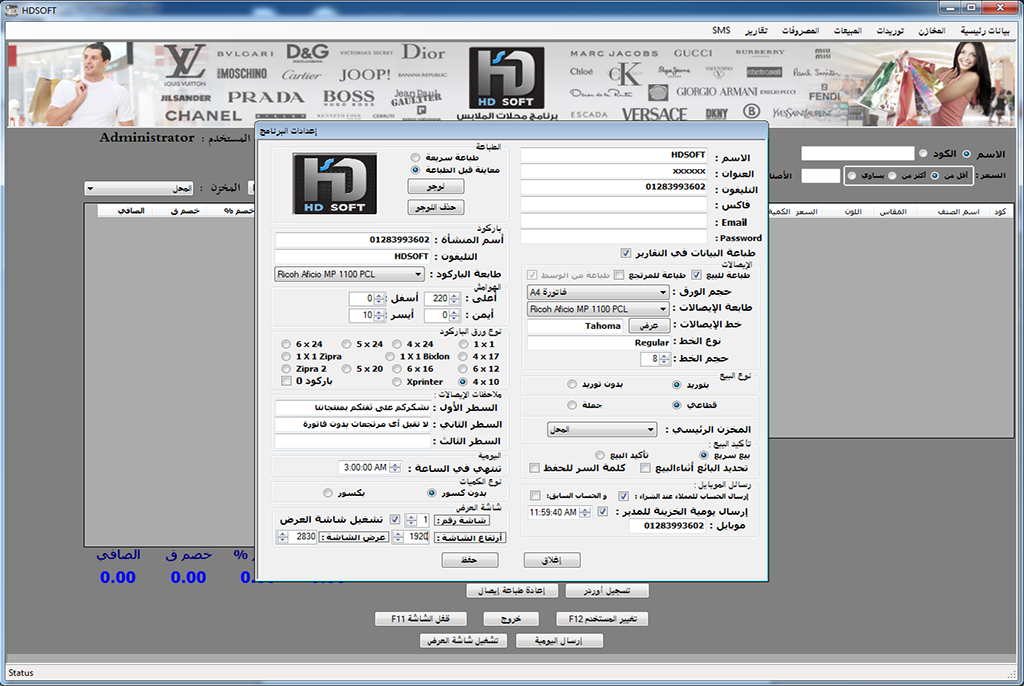
Task: Click the Email input field
Action: [614, 221]
